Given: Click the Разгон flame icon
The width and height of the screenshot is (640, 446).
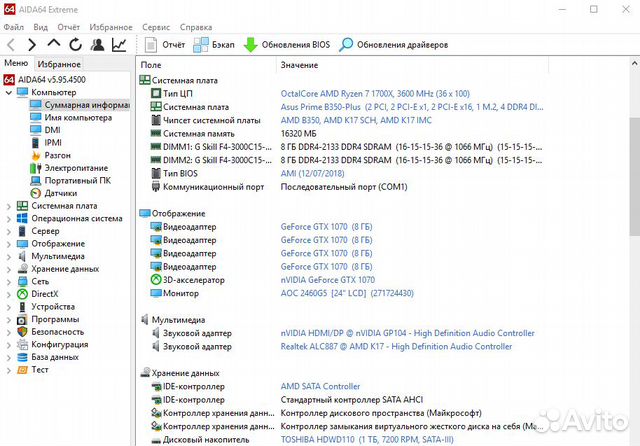Looking at the screenshot, I should [36, 155].
